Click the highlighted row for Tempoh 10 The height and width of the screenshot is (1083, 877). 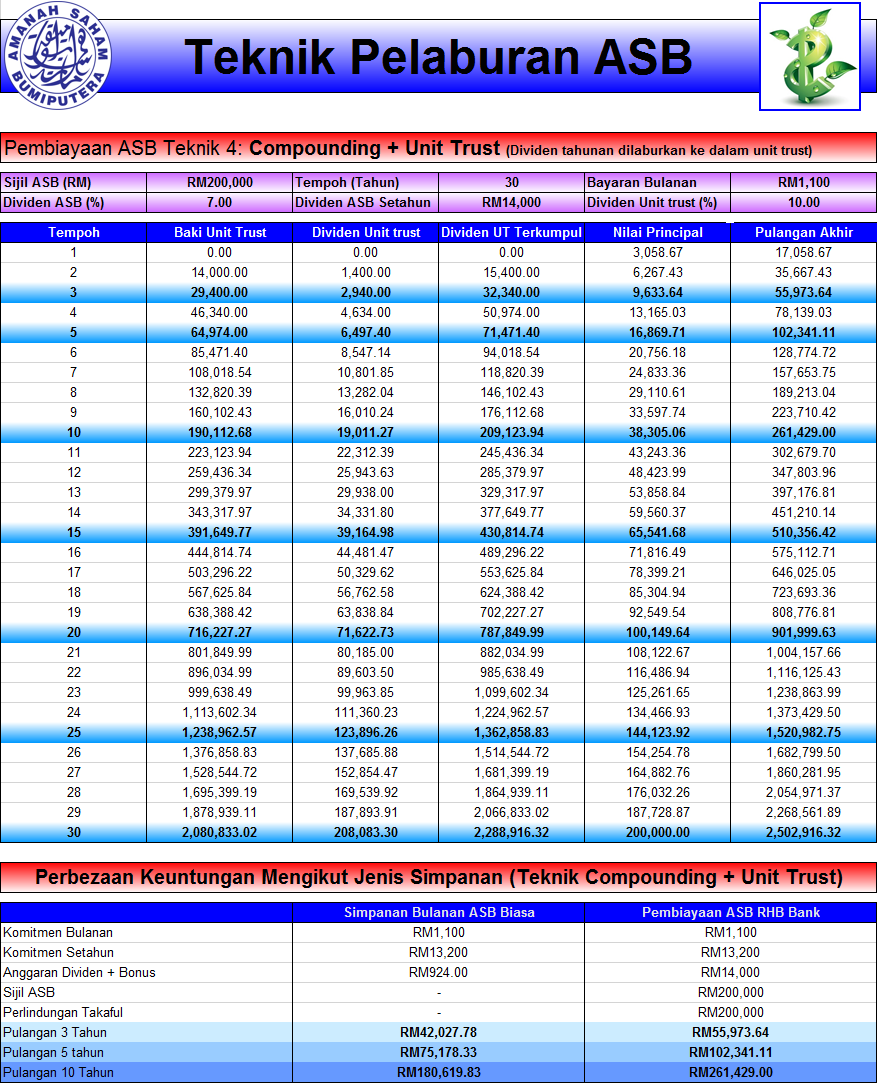[x=438, y=432]
